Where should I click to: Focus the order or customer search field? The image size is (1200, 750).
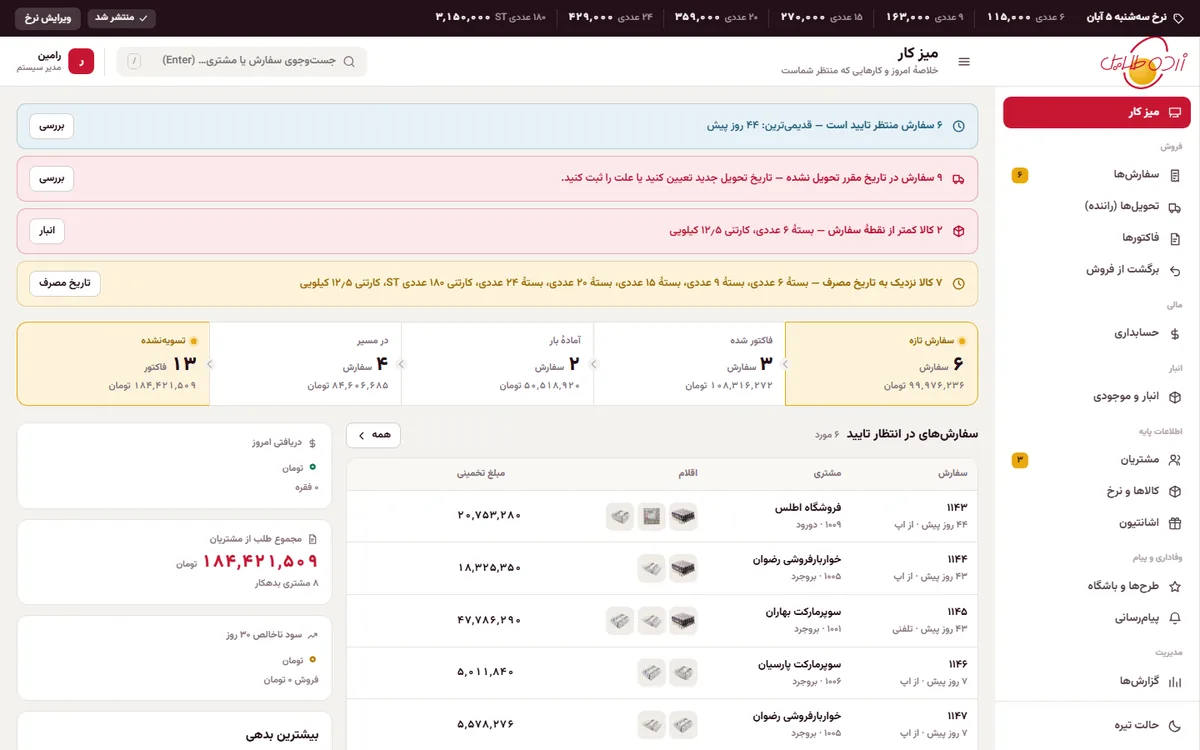[x=241, y=61]
